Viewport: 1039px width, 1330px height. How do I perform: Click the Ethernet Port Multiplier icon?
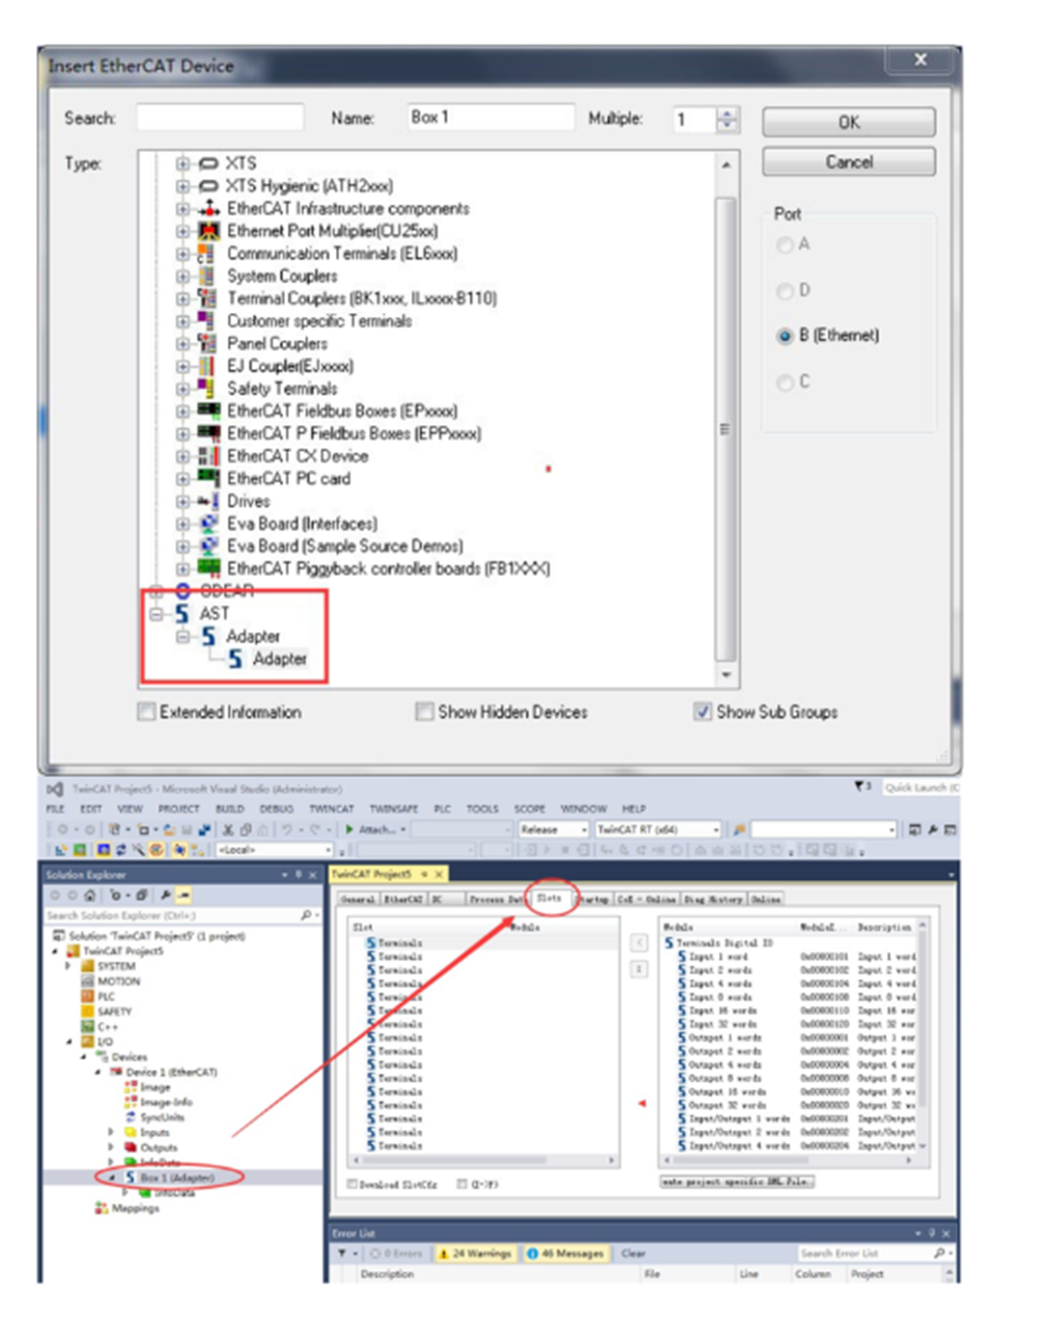pyautogui.click(x=208, y=231)
